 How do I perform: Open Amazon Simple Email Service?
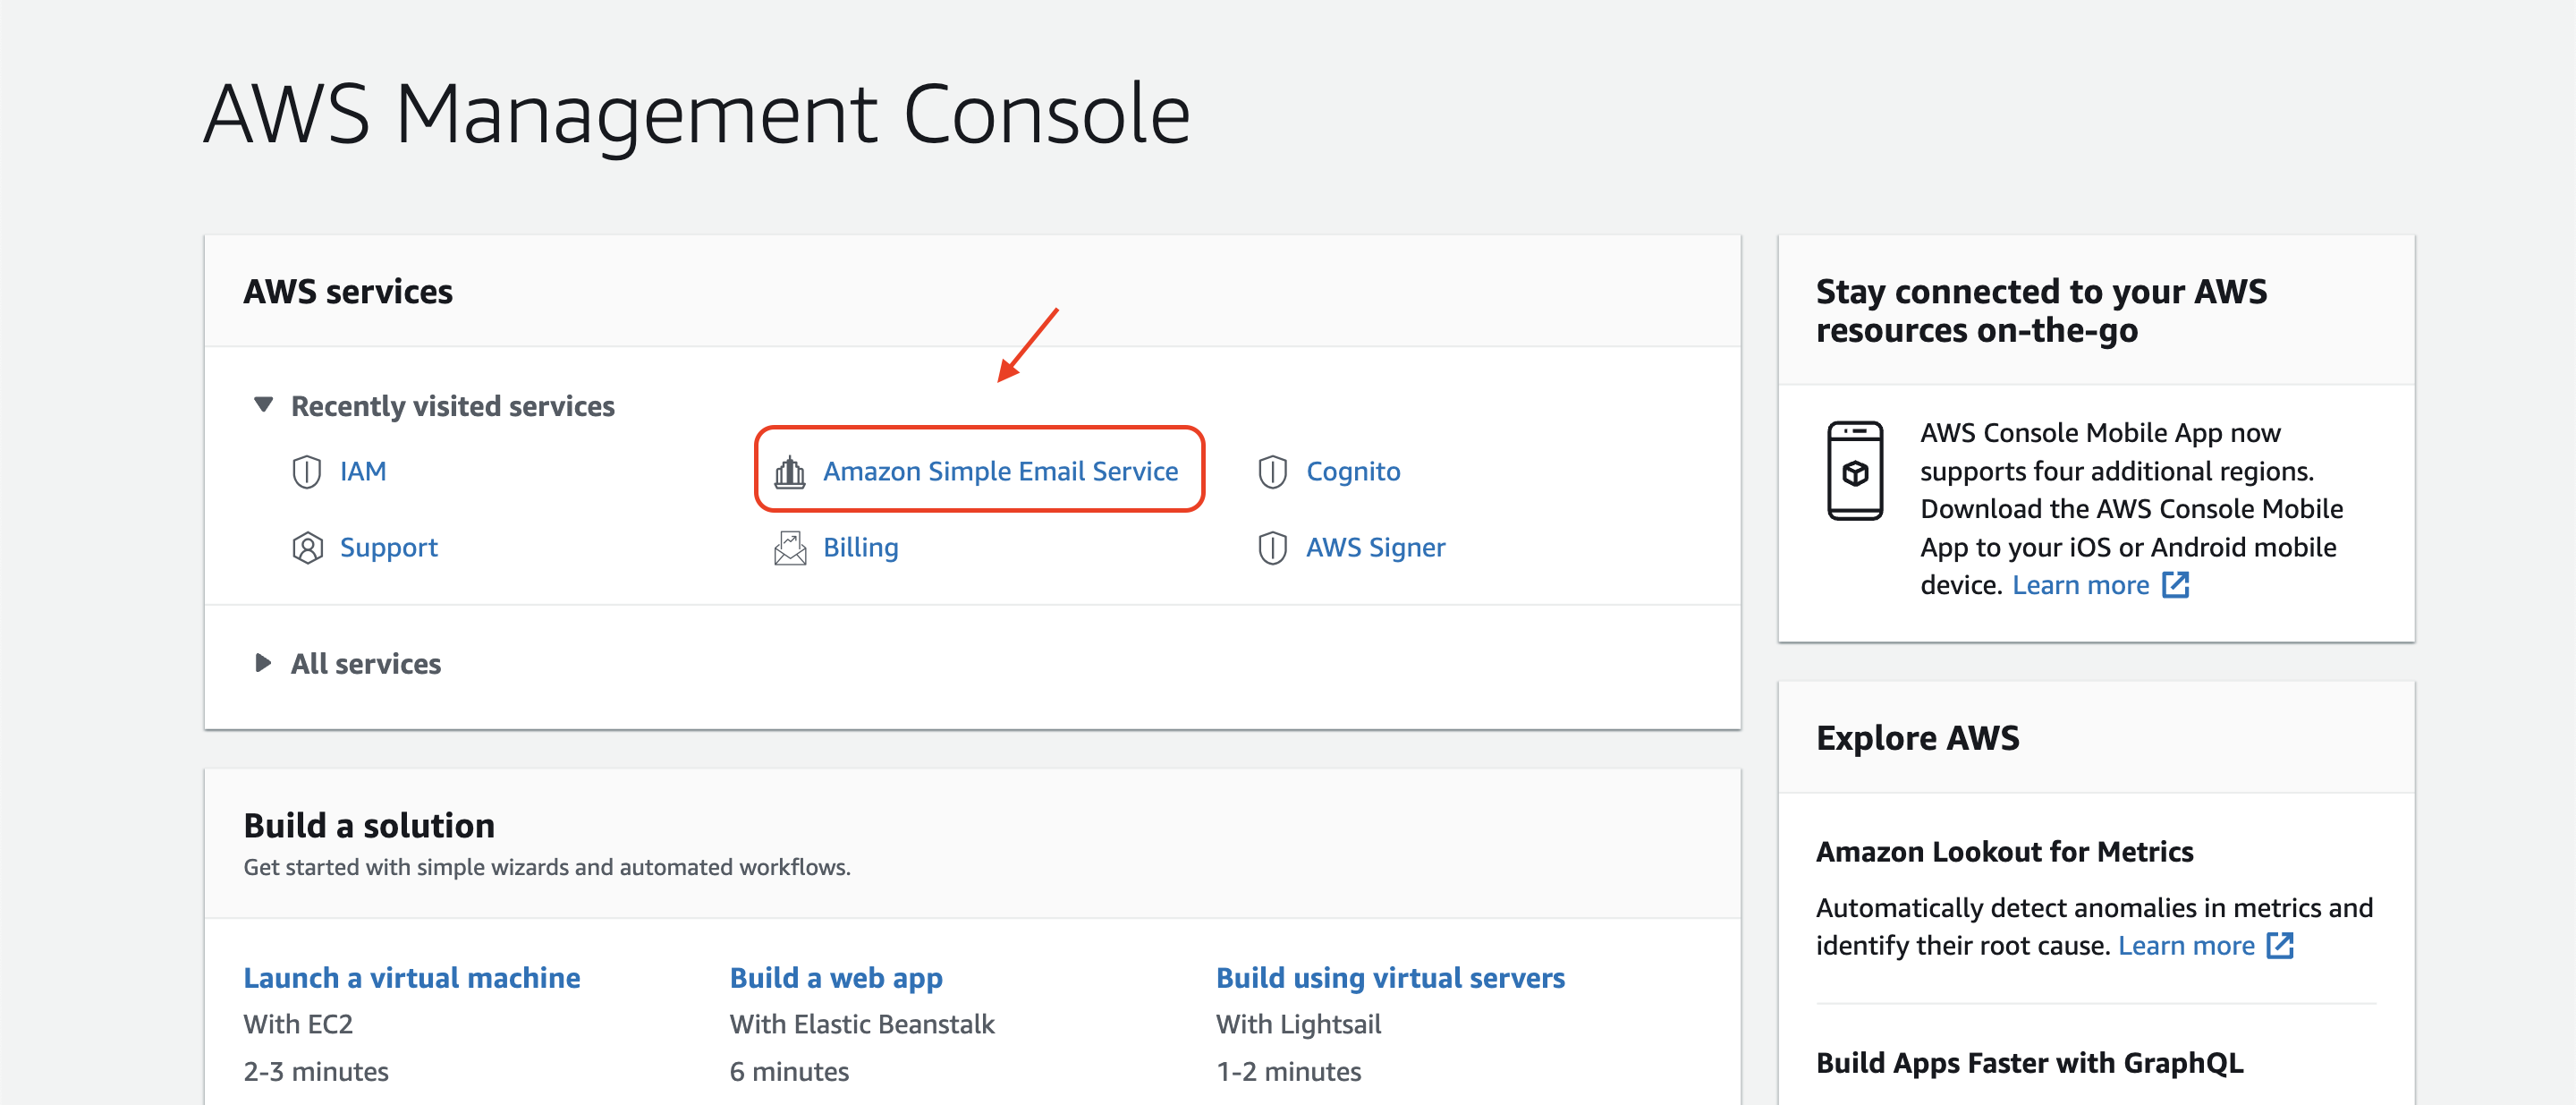click(x=1000, y=471)
